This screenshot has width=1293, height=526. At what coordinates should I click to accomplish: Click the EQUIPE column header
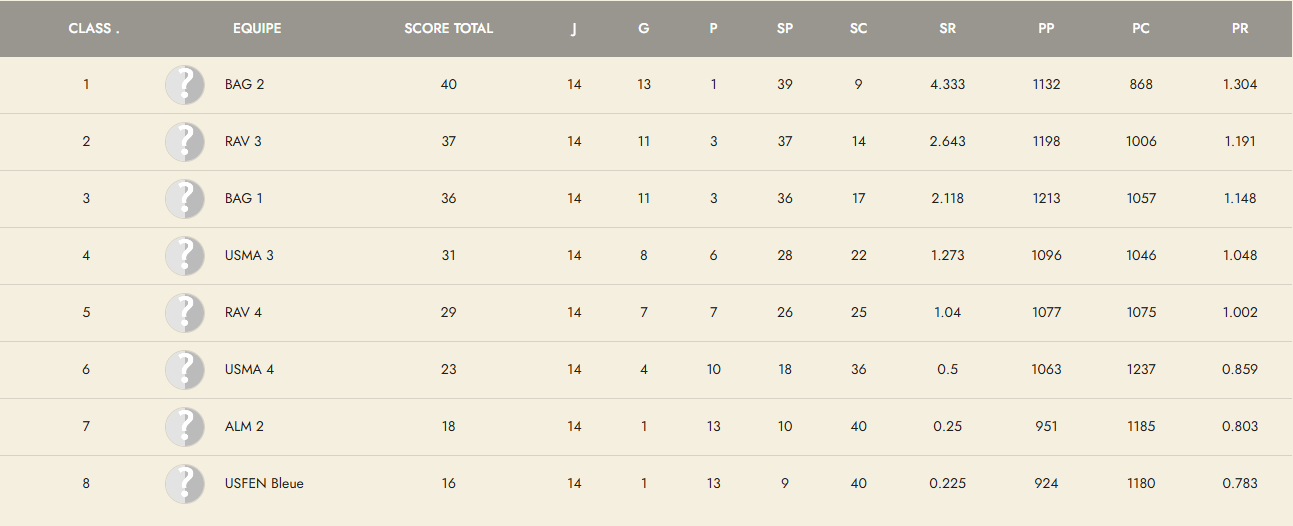pyautogui.click(x=257, y=29)
